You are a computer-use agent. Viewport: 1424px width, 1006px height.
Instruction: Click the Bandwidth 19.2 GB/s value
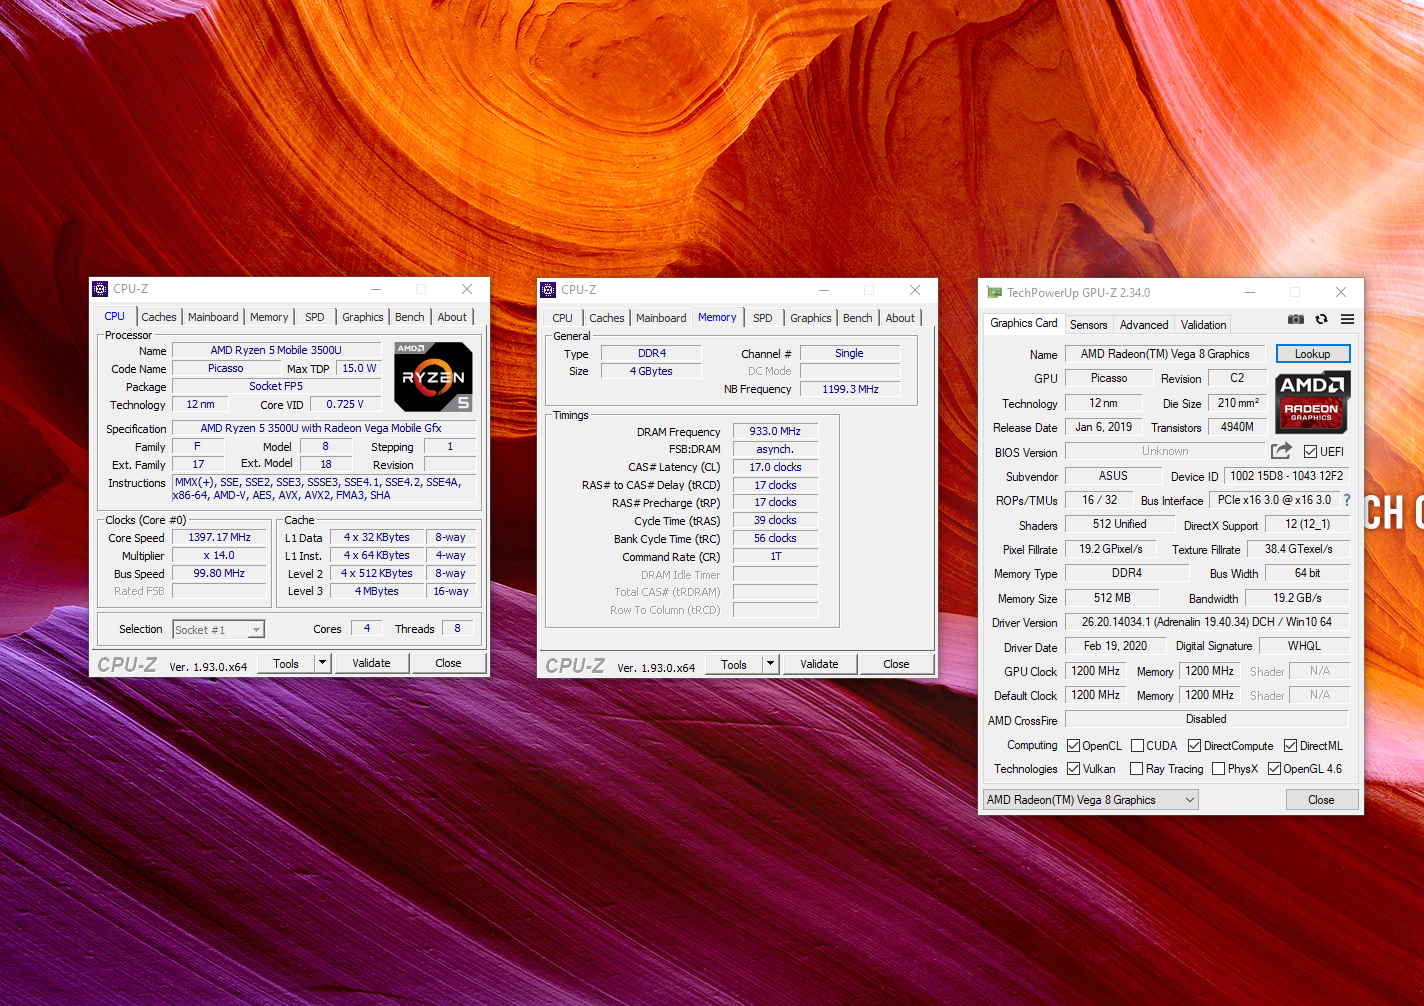pyautogui.click(x=1297, y=598)
